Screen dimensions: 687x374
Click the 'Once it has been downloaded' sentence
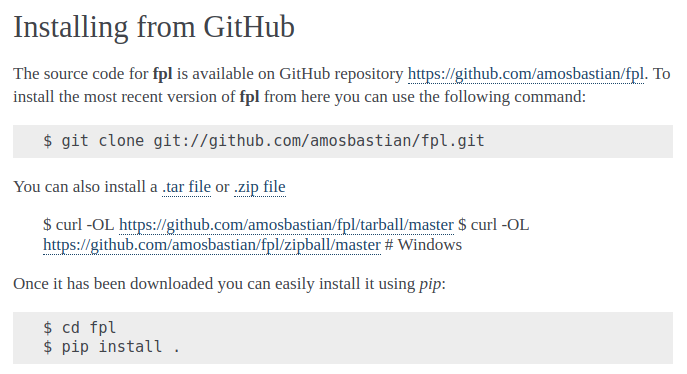113,284
